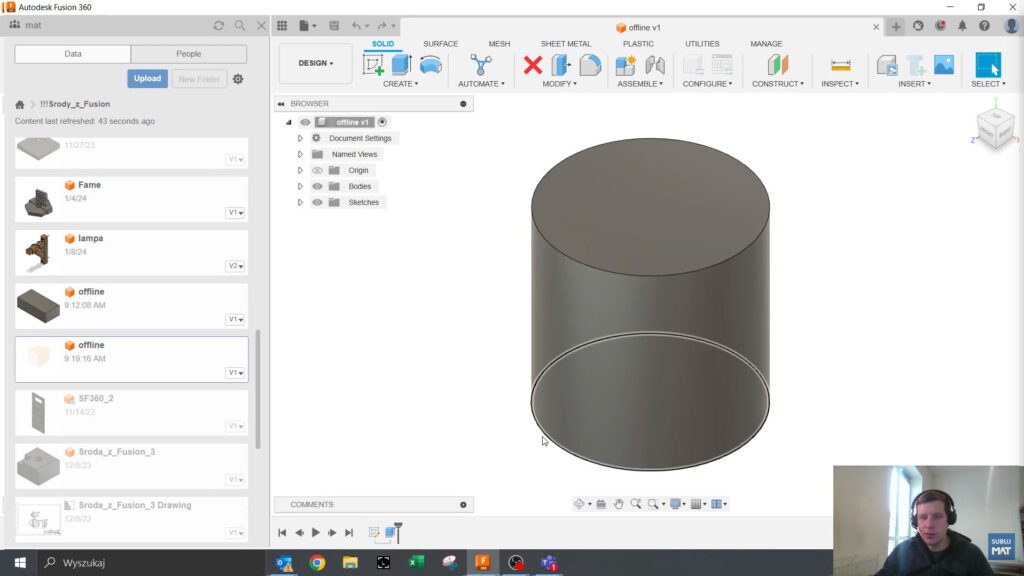Show the Origin in the browser
Screen dimensions: 1024x576
pyautogui.click(x=317, y=169)
